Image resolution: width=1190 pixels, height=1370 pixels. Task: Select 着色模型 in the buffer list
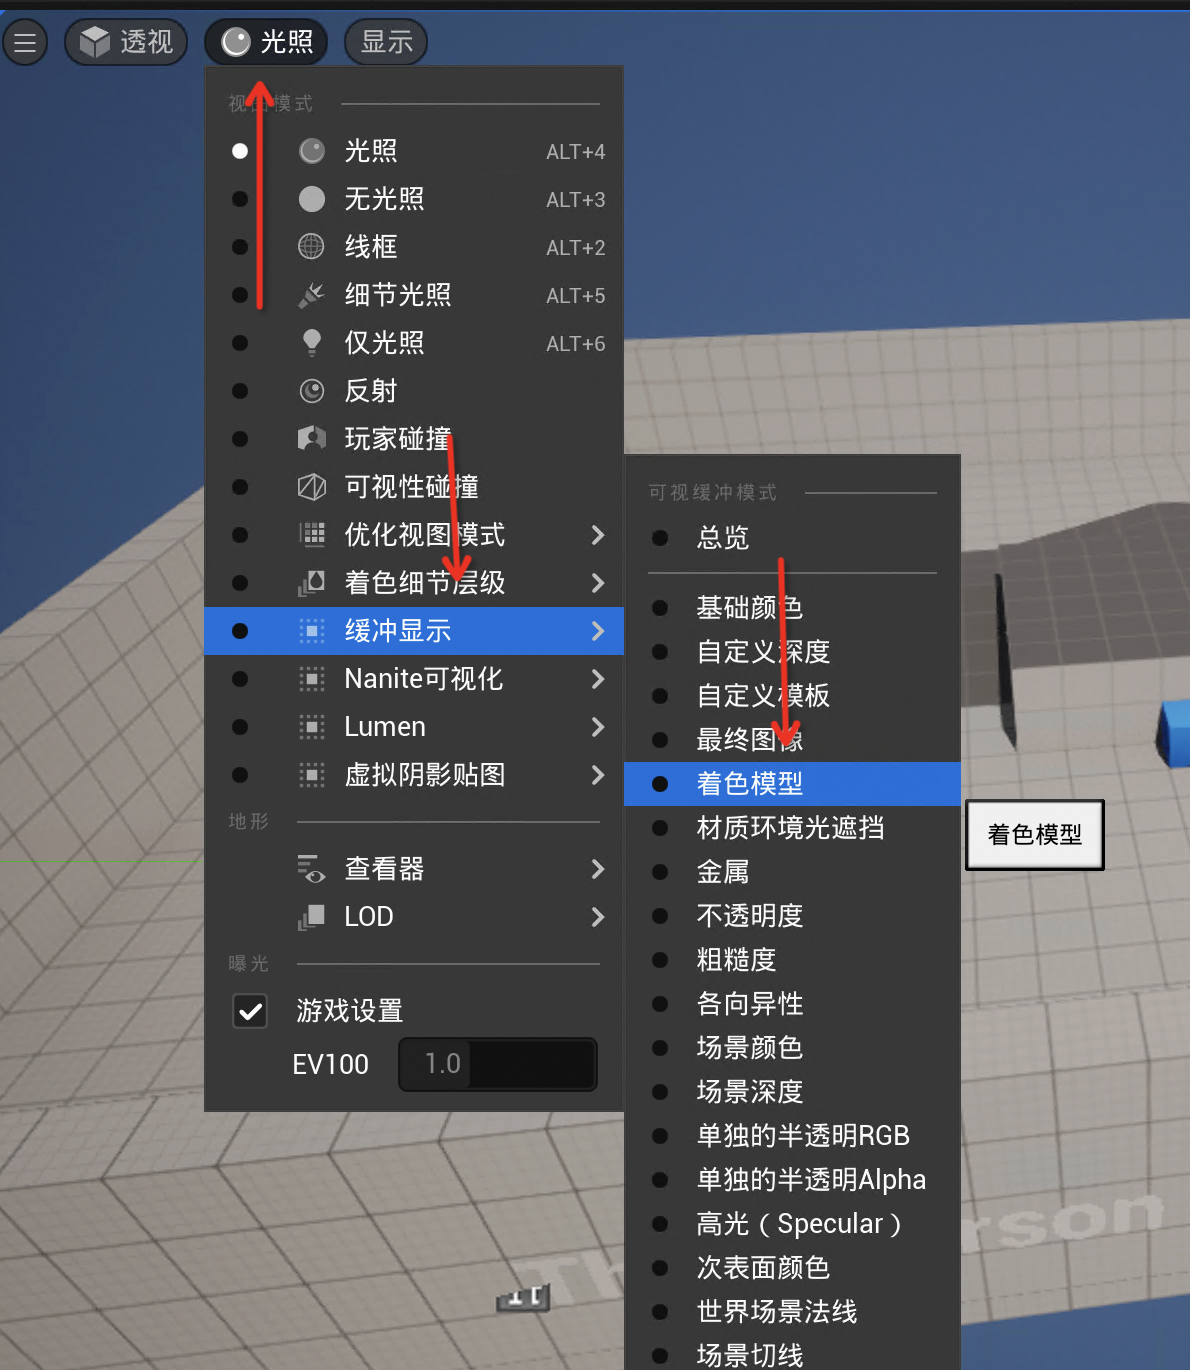click(x=750, y=784)
